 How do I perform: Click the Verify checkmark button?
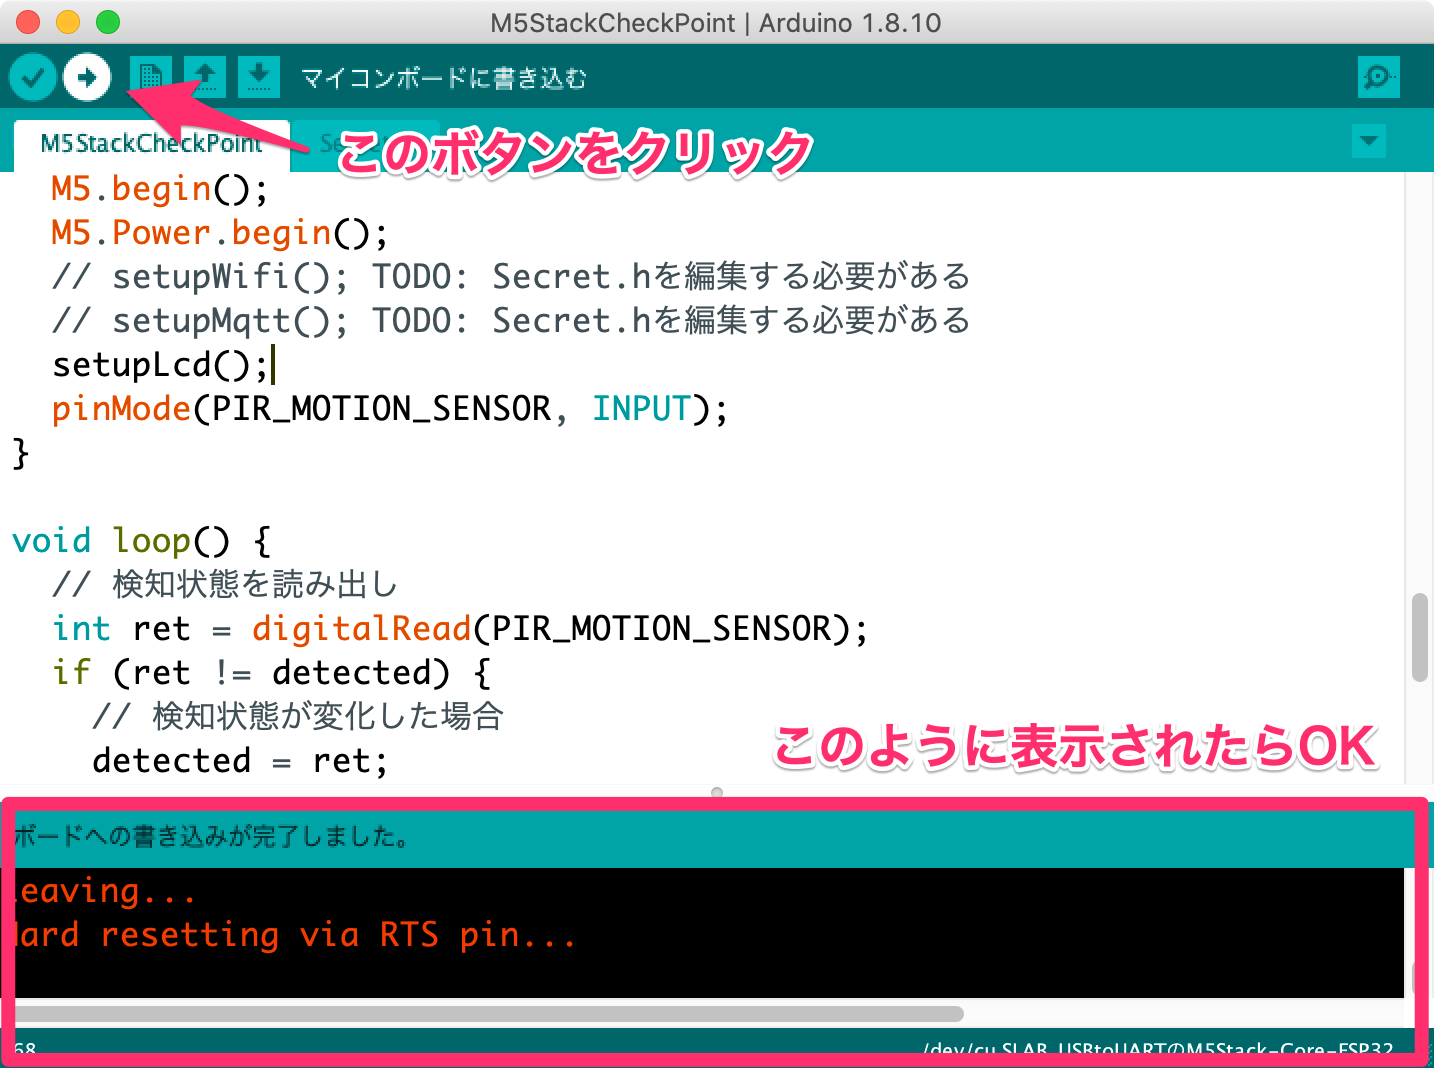point(33,77)
